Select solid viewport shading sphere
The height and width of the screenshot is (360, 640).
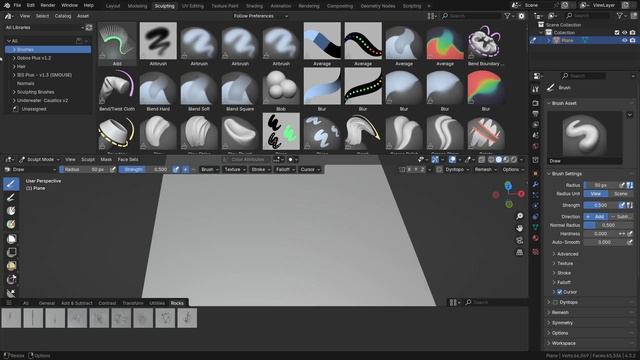click(499, 160)
